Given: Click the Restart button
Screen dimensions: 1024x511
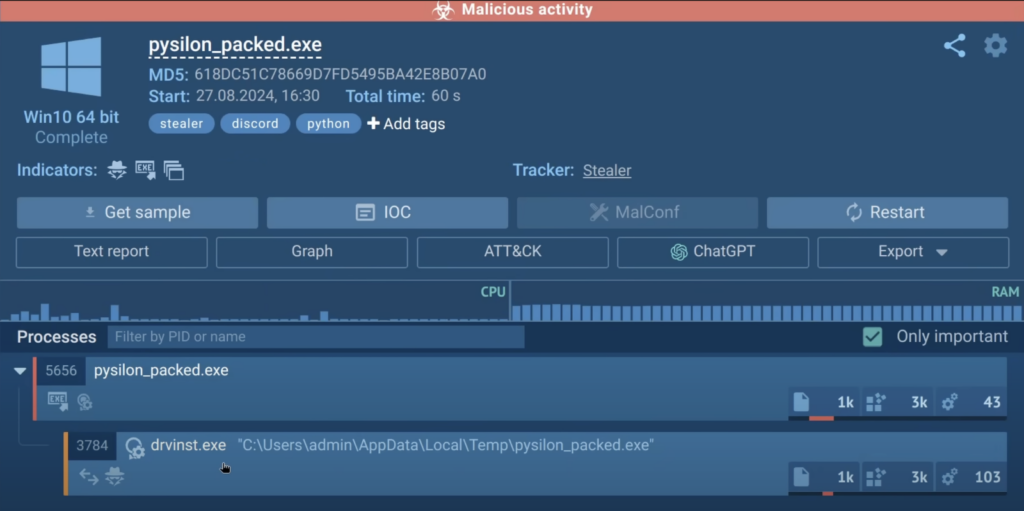Looking at the screenshot, I should click(888, 213).
